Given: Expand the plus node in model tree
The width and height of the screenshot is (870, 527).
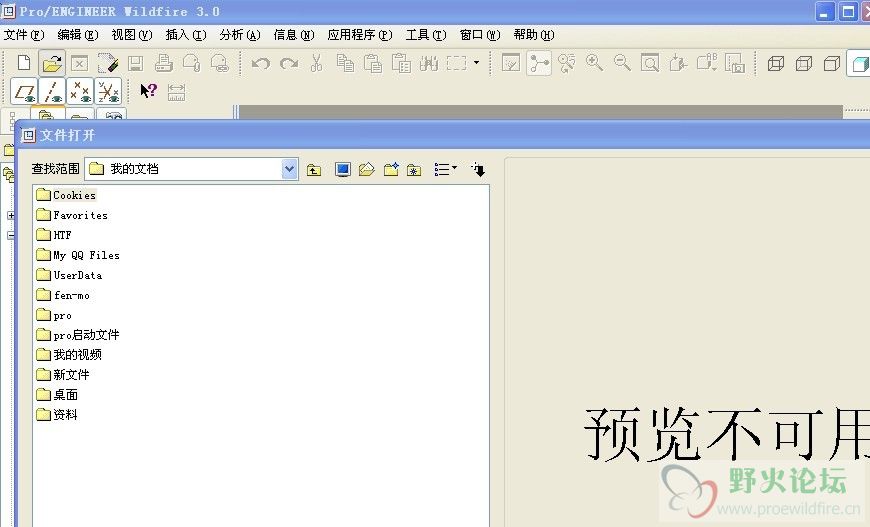Looking at the screenshot, I should pos(11,215).
